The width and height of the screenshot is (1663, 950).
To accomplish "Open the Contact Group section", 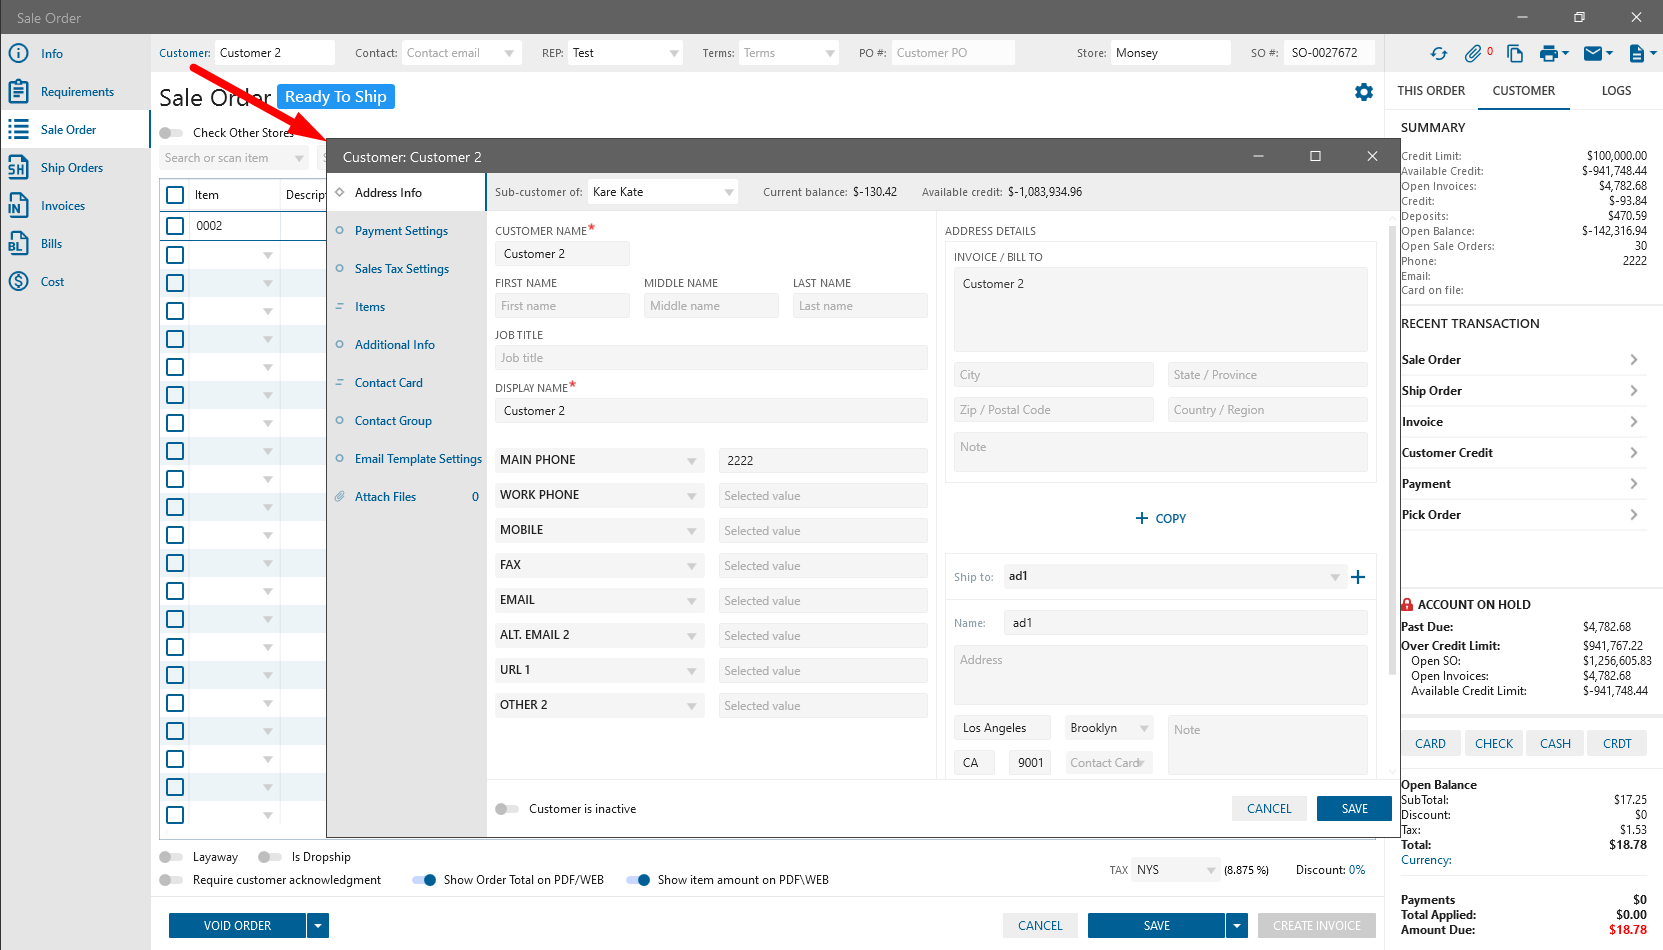I will point(393,421).
